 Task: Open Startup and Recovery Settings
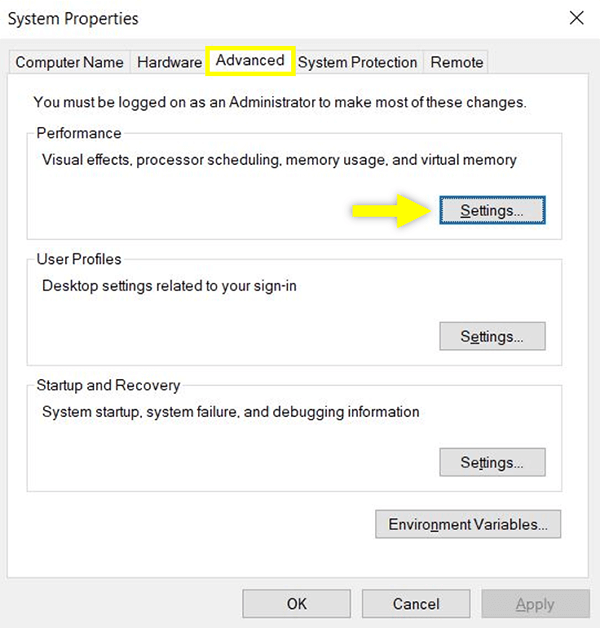[x=492, y=463]
